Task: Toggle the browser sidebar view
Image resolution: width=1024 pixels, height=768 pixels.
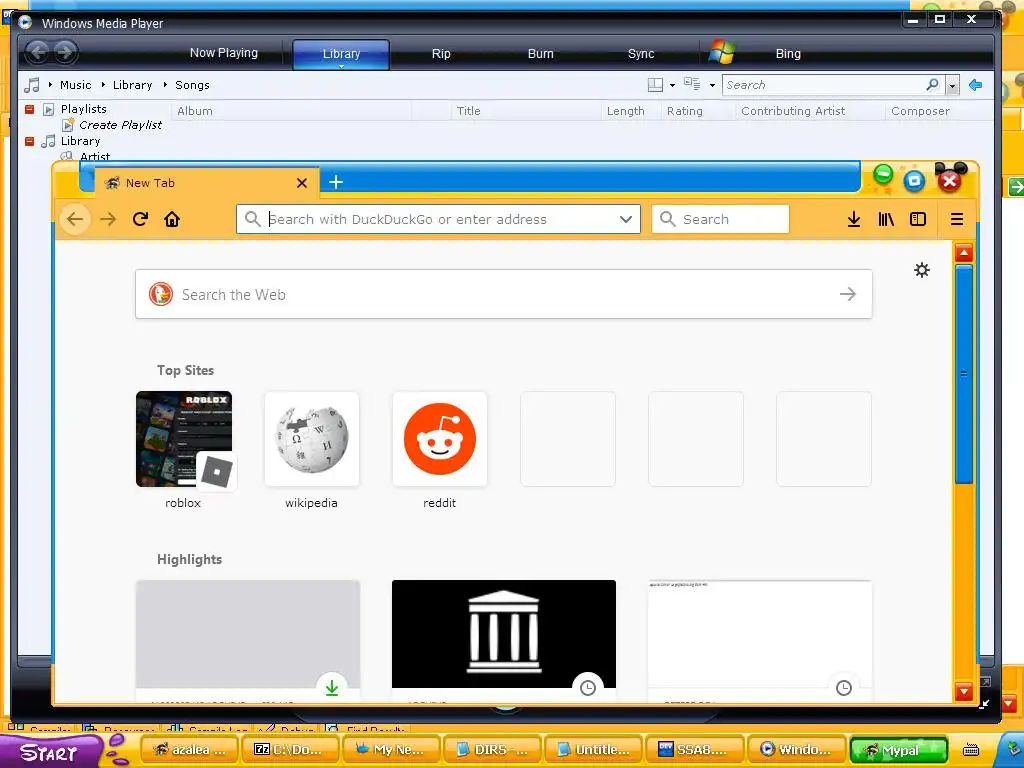Action: [918, 219]
